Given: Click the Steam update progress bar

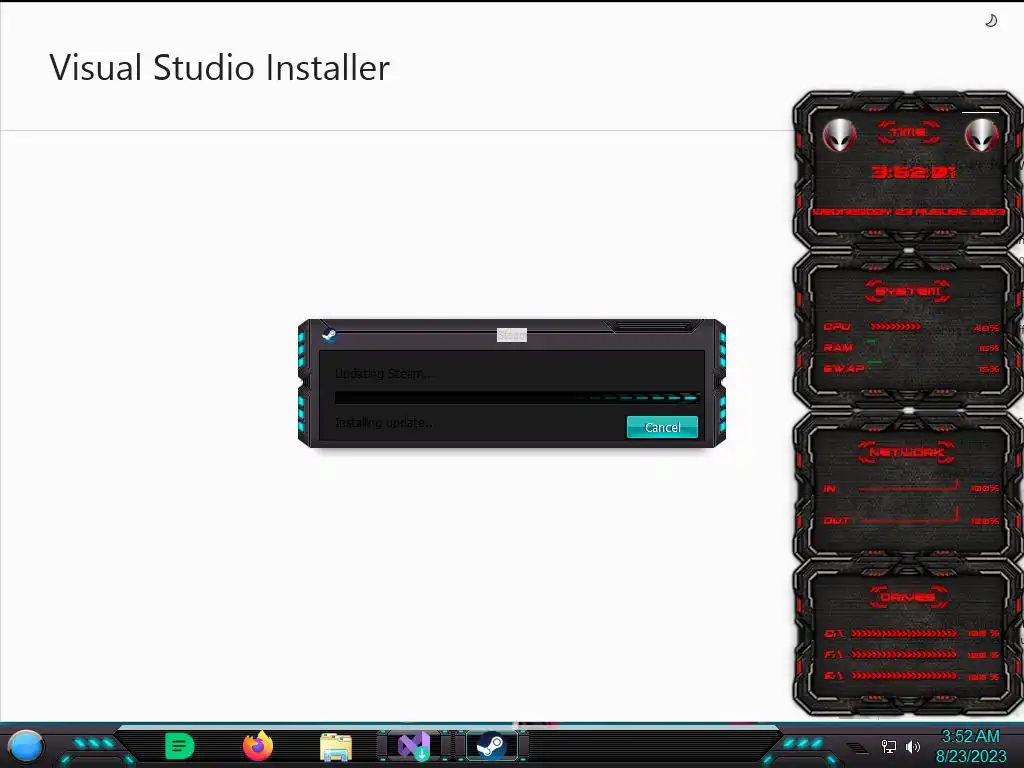Looking at the screenshot, I should coord(517,397).
